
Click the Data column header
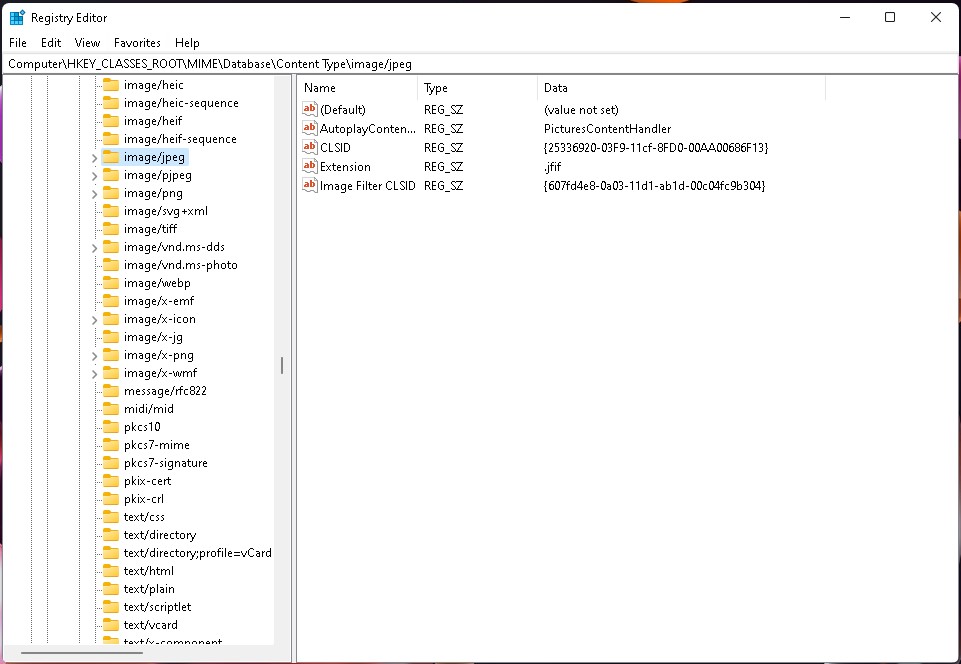pos(680,88)
